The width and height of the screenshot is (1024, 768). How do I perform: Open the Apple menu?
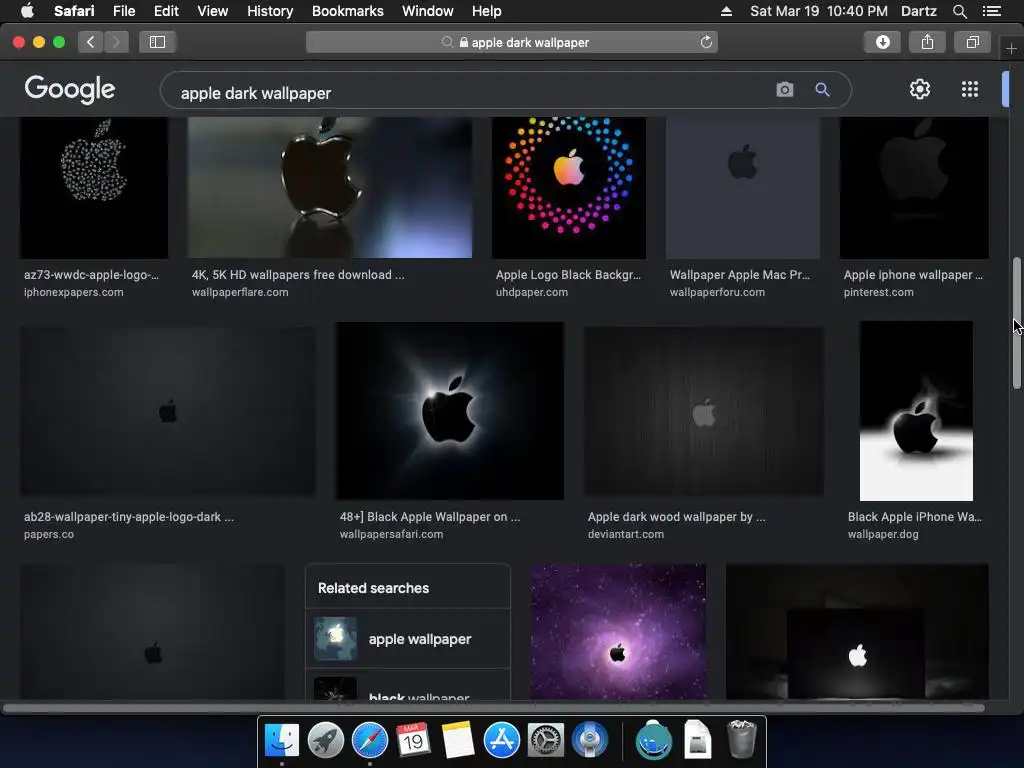[x=27, y=10]
